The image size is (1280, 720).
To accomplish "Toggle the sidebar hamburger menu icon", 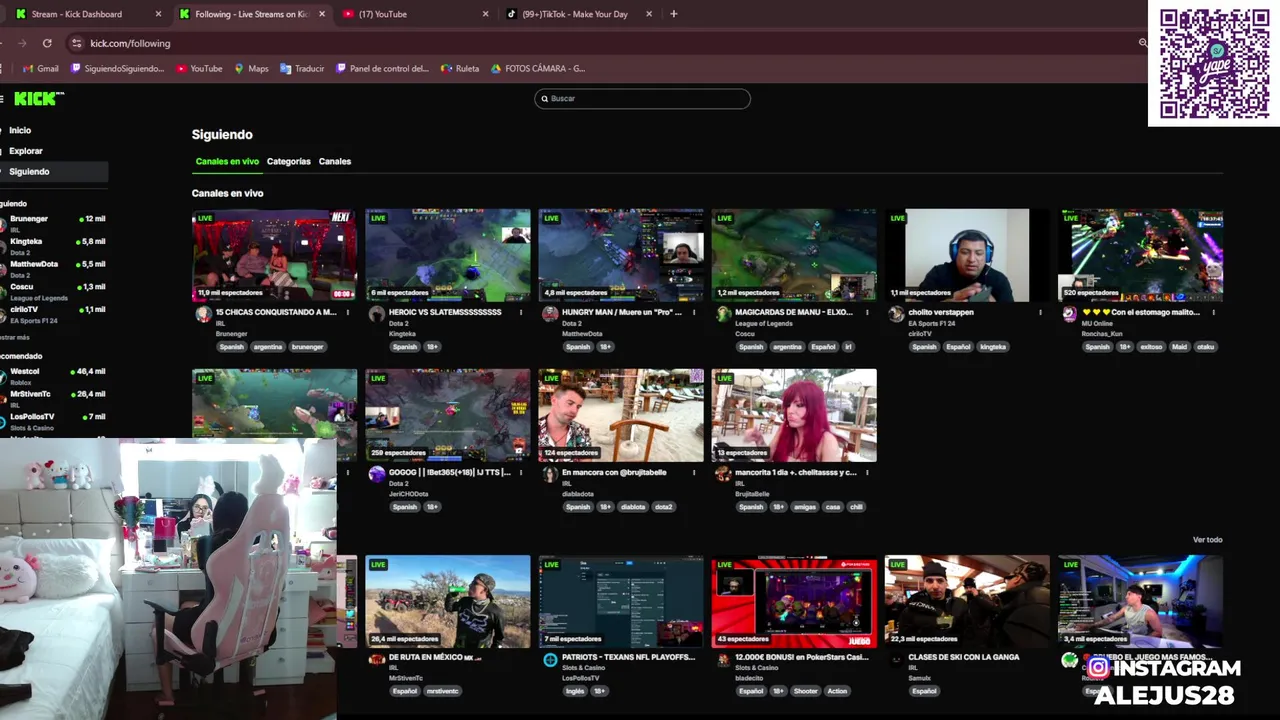I will point(2,99).
